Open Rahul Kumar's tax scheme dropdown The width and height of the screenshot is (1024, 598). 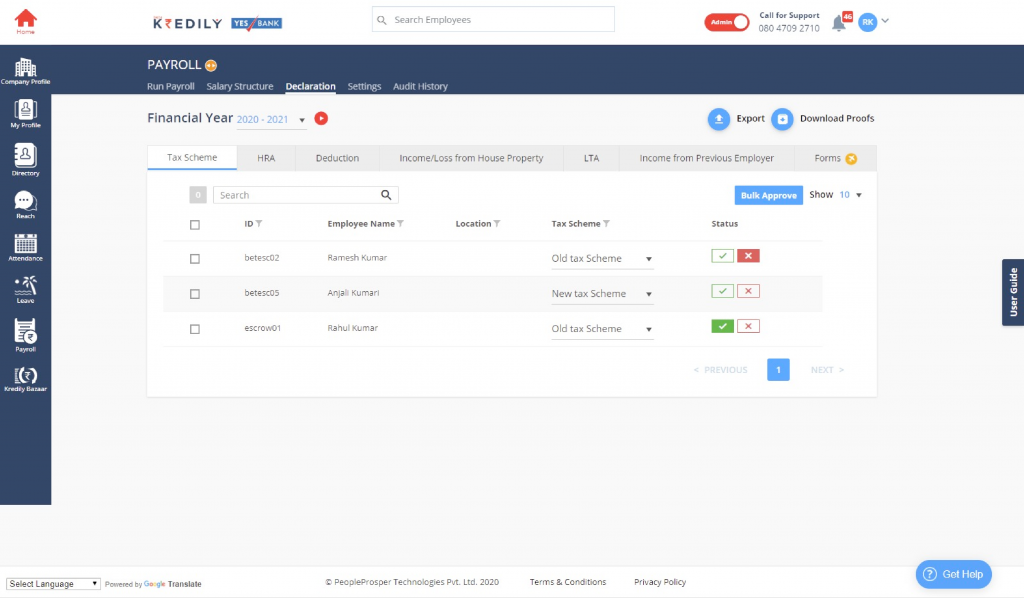point(602,329)
